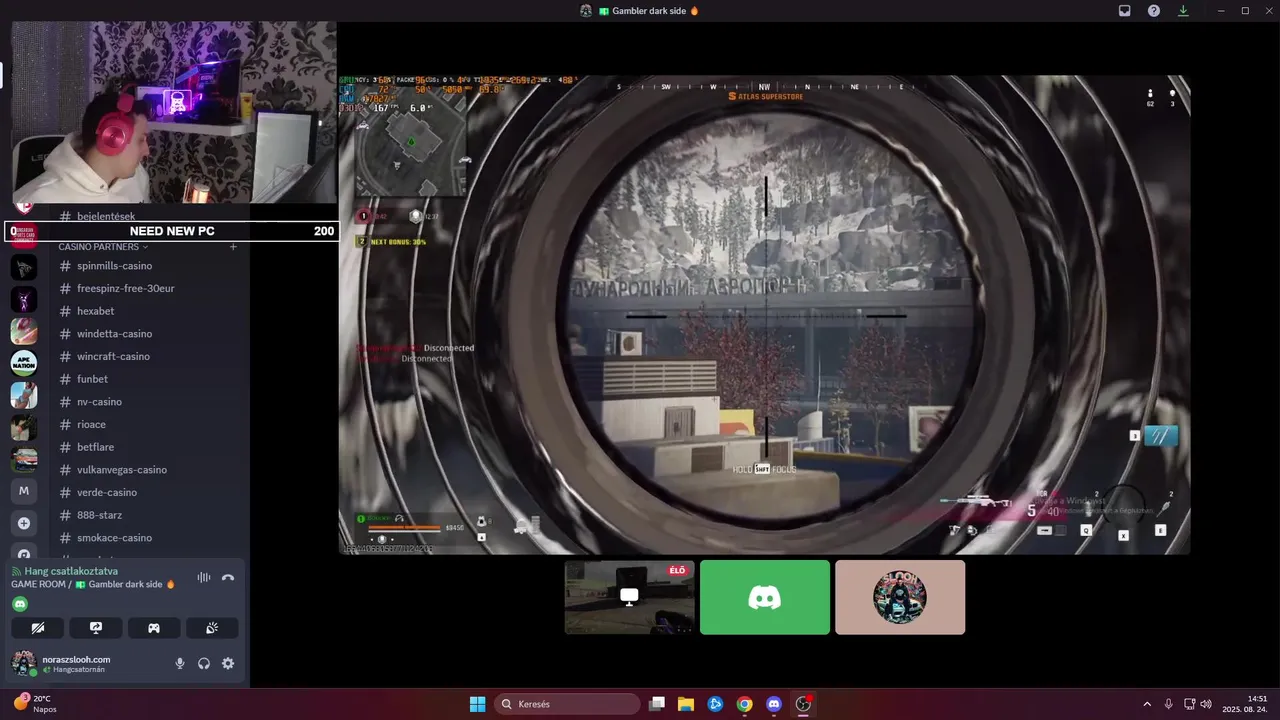The width and height of the screenshot is (1280, 720).
Task: Open noise suppression waveform settings
Action: tap(204, 577)
